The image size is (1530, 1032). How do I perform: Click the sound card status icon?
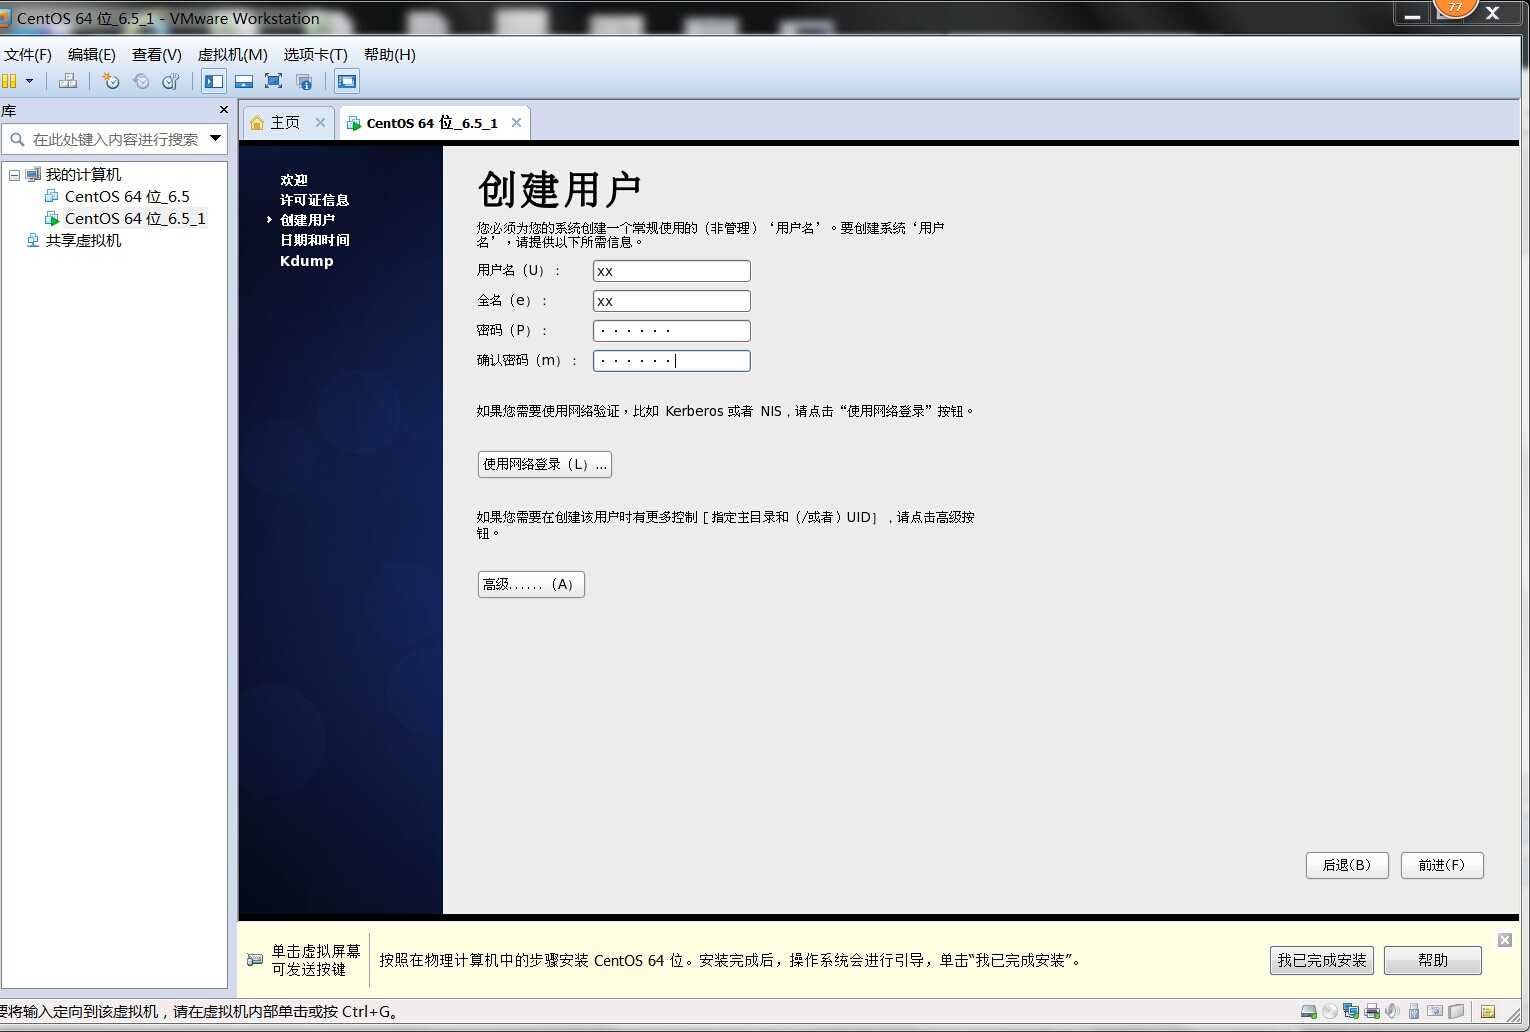(x=1392, y=1011)
